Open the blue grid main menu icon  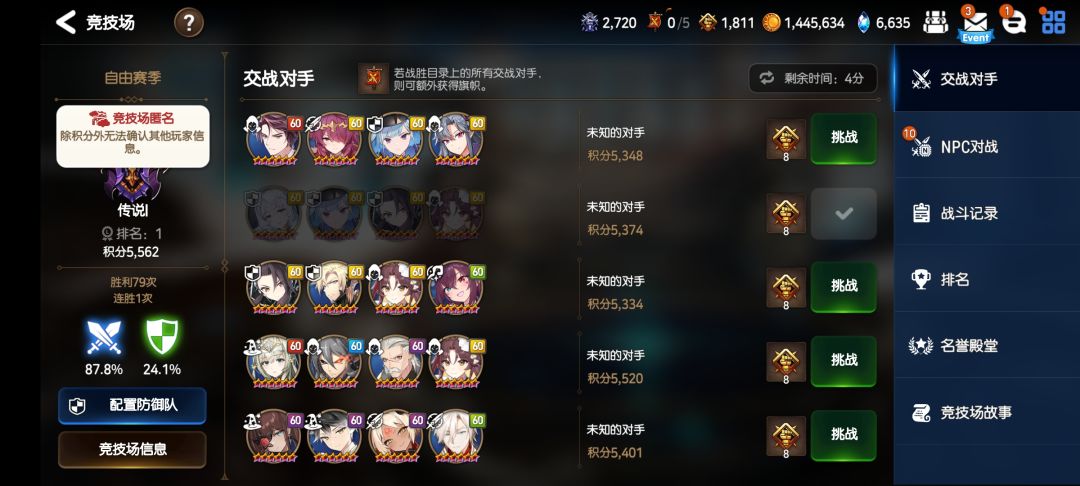coord(1053,22)
